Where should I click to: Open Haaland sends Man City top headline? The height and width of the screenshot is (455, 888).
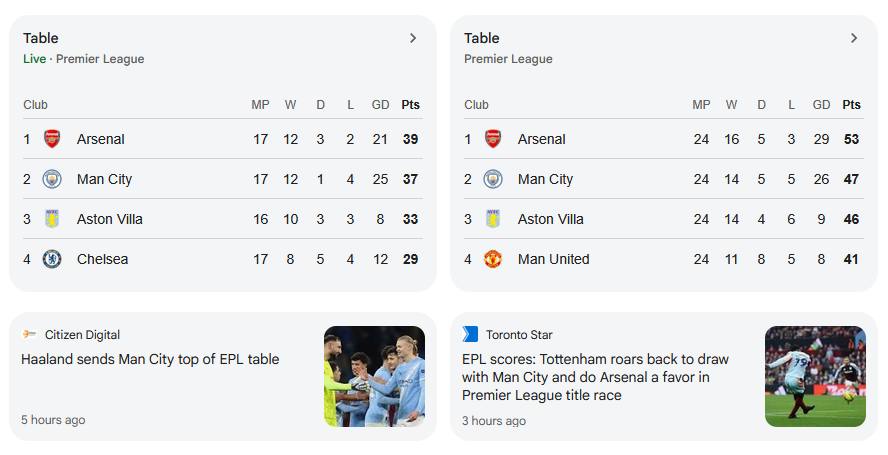click(x=150, y=359)
